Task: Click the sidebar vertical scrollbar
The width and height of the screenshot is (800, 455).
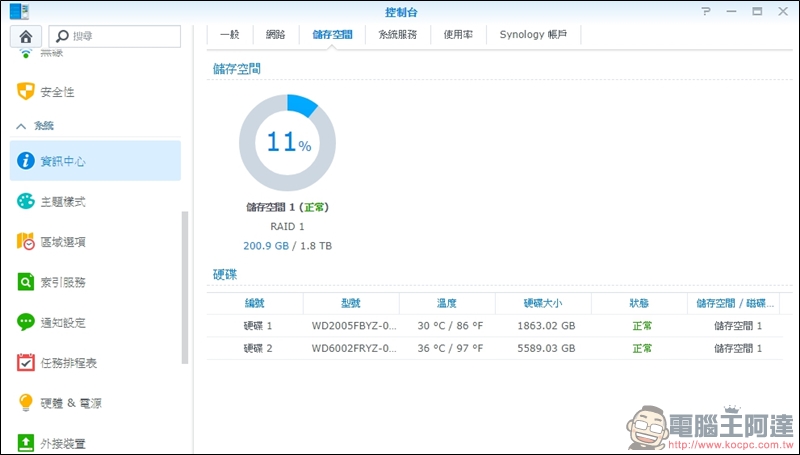Action: coord(185,287)
